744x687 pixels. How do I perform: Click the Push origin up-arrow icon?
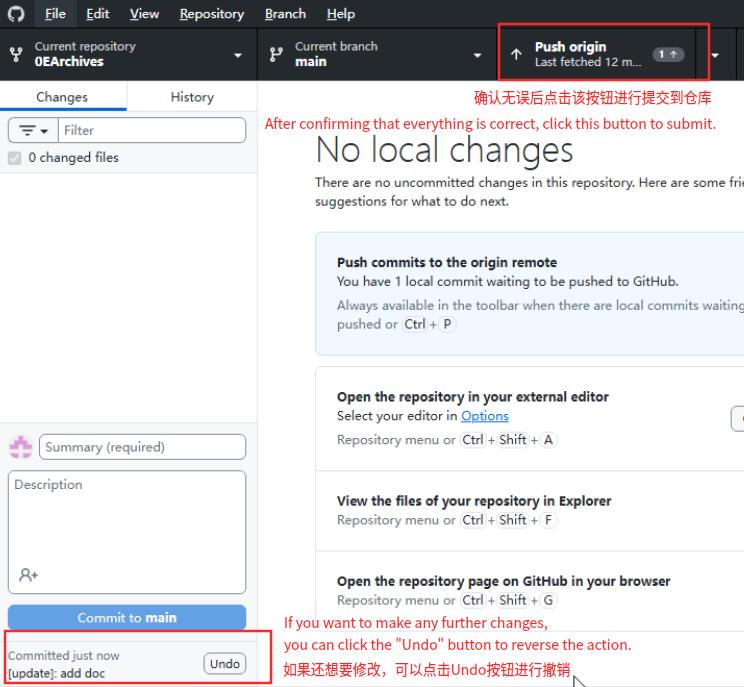(516, 55)
